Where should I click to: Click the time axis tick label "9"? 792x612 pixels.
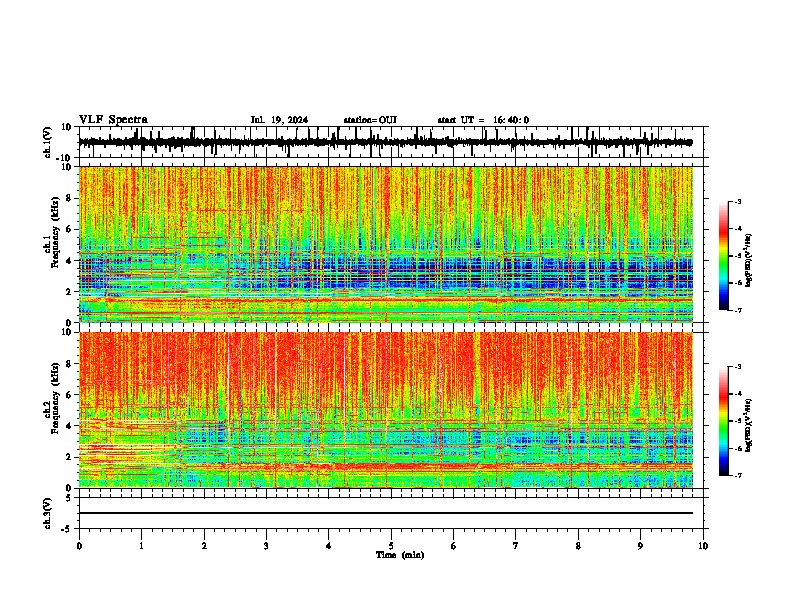[640, 546]
